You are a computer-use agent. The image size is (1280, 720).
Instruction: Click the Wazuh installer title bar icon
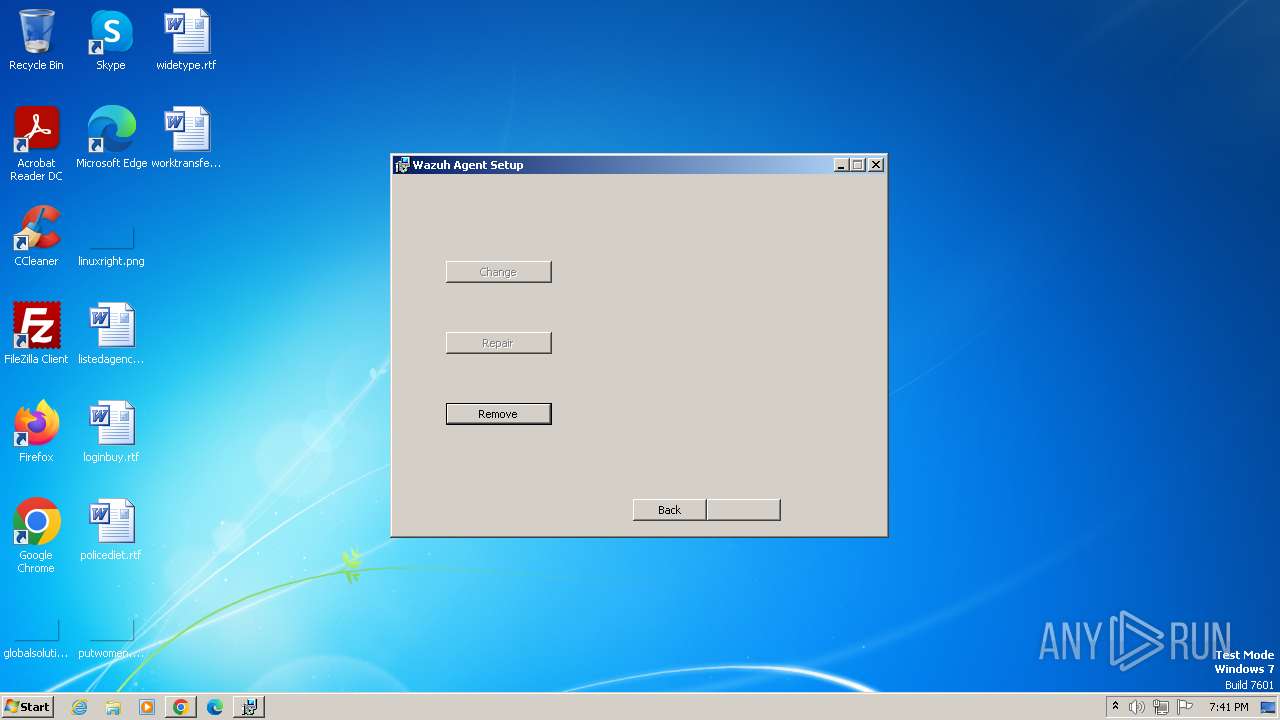click(402, 165)
